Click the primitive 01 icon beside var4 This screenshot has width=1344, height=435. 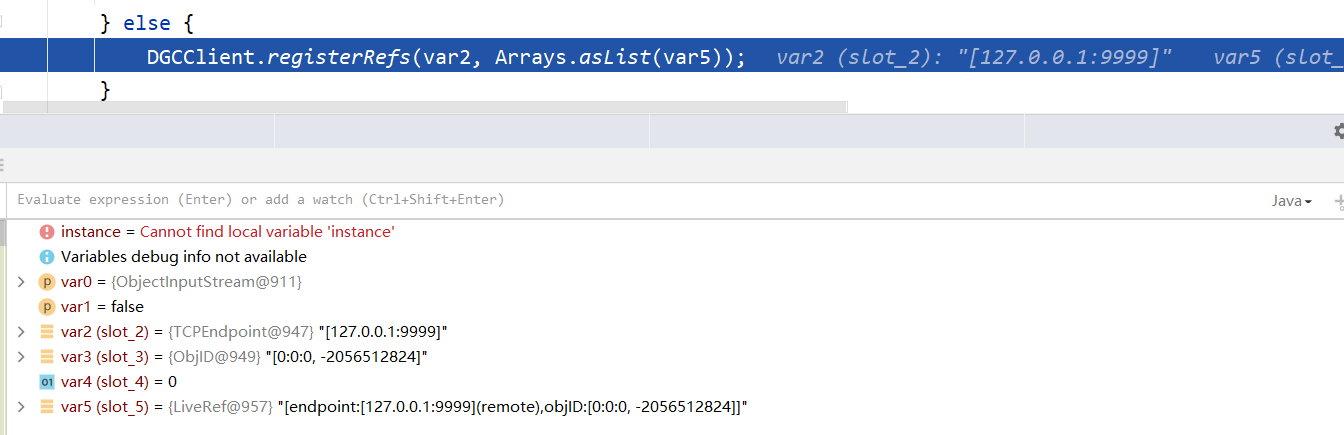(46, 382)
